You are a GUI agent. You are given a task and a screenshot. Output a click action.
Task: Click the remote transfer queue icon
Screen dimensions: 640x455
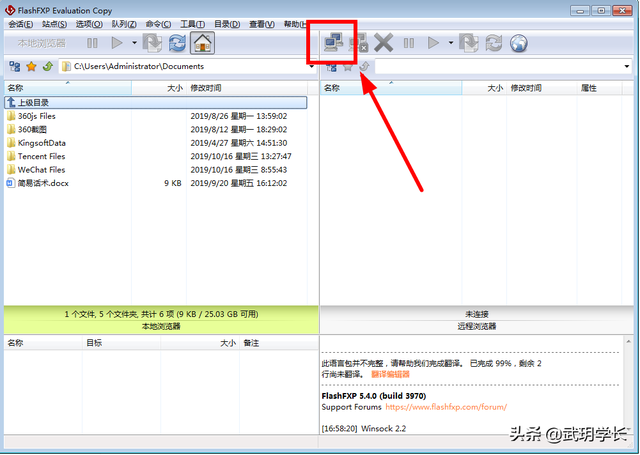469,43
